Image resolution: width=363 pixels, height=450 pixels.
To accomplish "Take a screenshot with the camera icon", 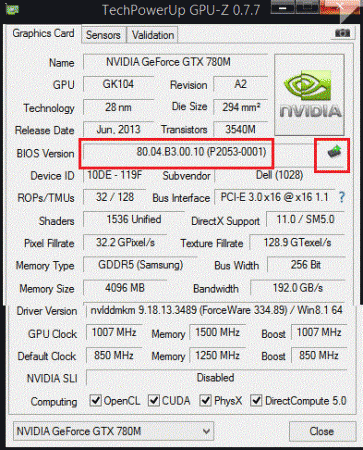I will (x=342, y=33).
